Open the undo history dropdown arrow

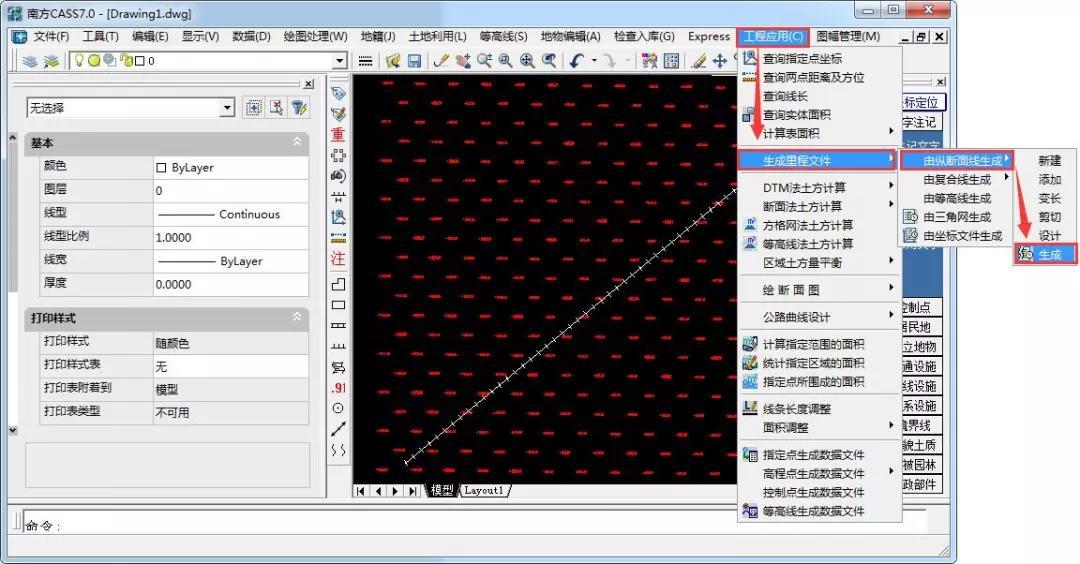tap(594, 61)
